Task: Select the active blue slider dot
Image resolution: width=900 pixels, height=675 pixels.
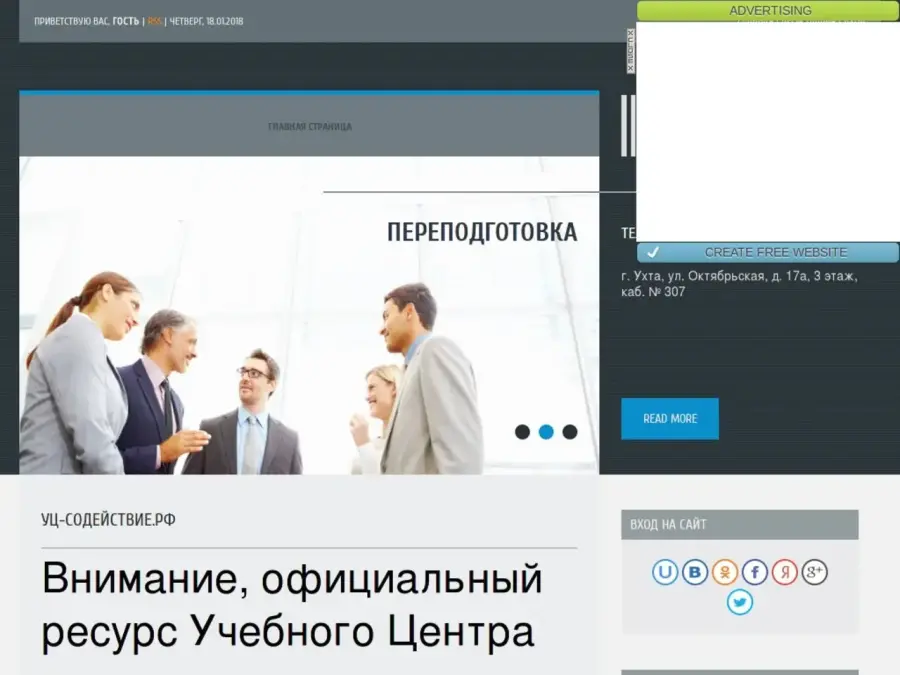Action: coord(546,432)
